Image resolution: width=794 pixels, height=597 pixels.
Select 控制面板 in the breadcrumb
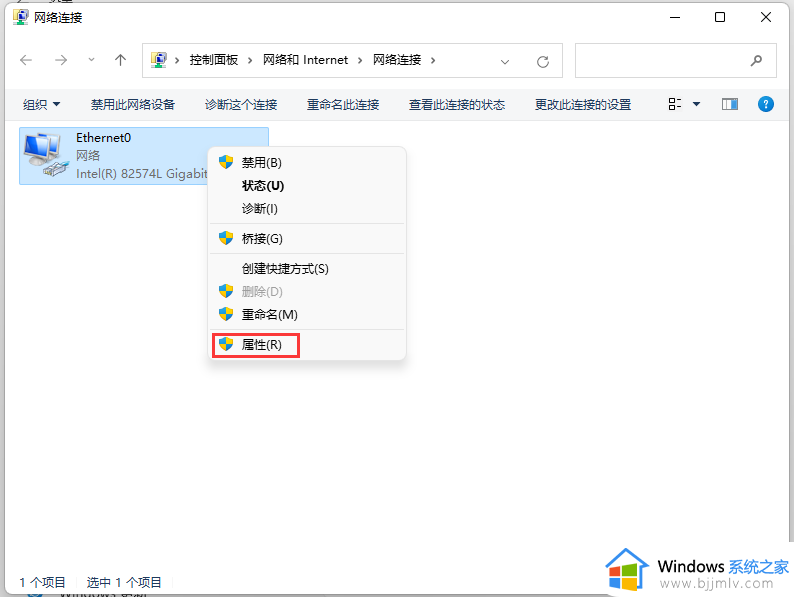(214, 60)
